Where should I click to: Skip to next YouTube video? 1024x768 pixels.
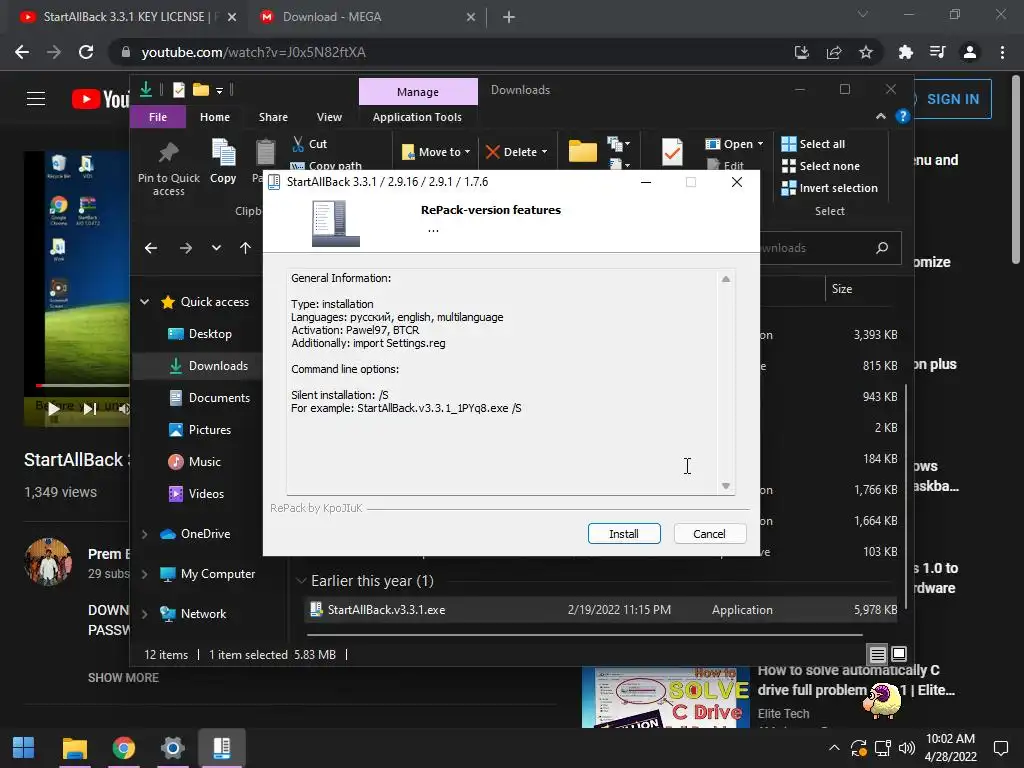pos(89,409)
